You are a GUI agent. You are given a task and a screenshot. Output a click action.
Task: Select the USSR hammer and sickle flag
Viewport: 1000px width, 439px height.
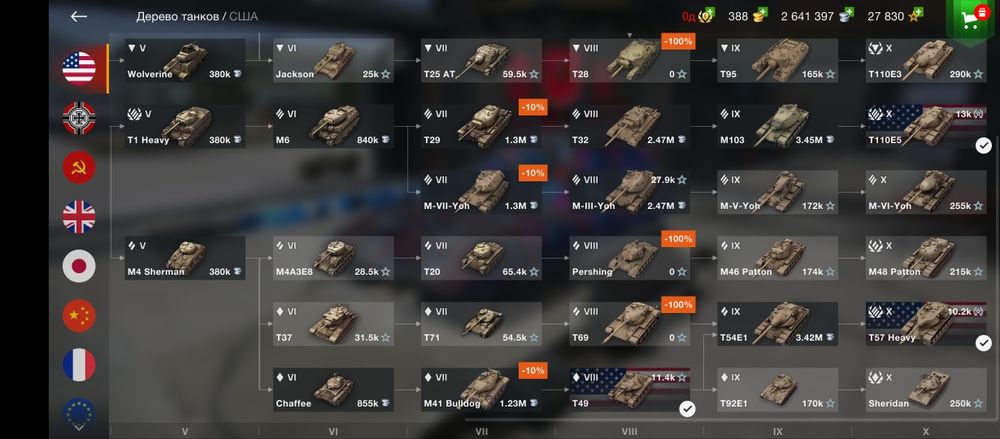(79, 168)
